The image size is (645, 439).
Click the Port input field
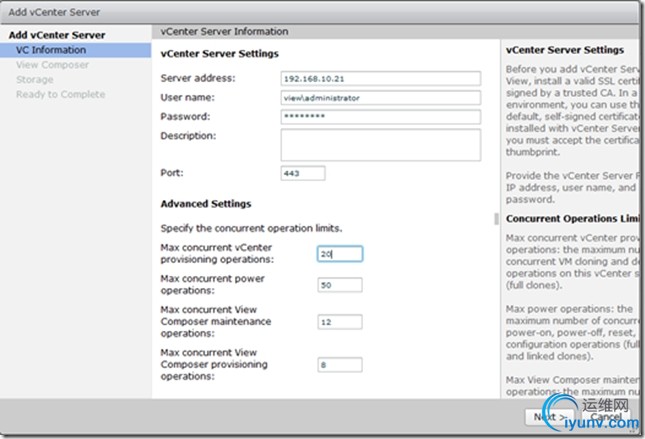pyautogui.click(x=303, y=173)
